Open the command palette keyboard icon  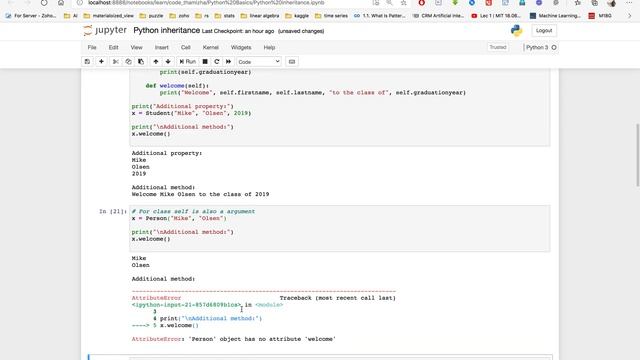coord(291,62)
